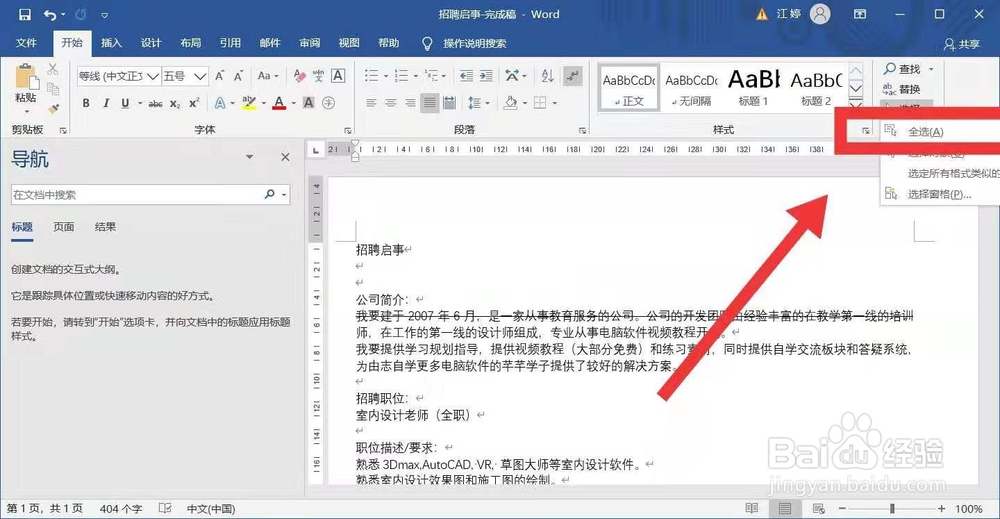The image size is (1000, 519).
Task: Click the Undo arrow icon
Action: pos(50,14)
